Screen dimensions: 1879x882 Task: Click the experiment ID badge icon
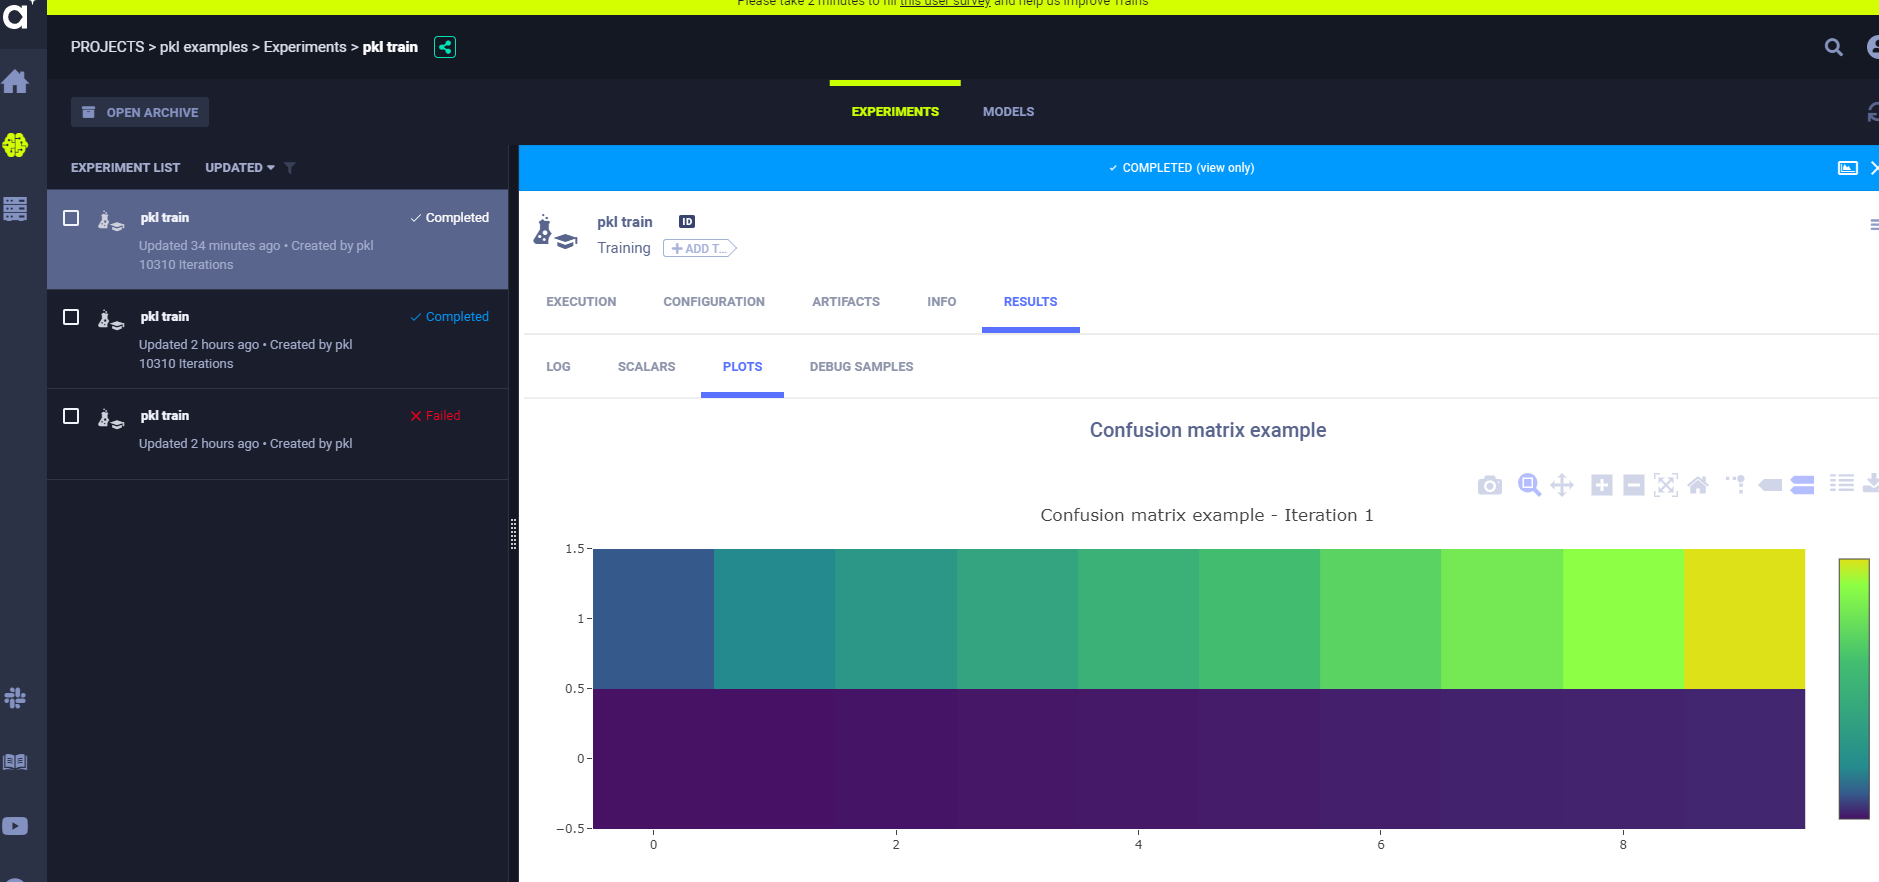[687, 222]
